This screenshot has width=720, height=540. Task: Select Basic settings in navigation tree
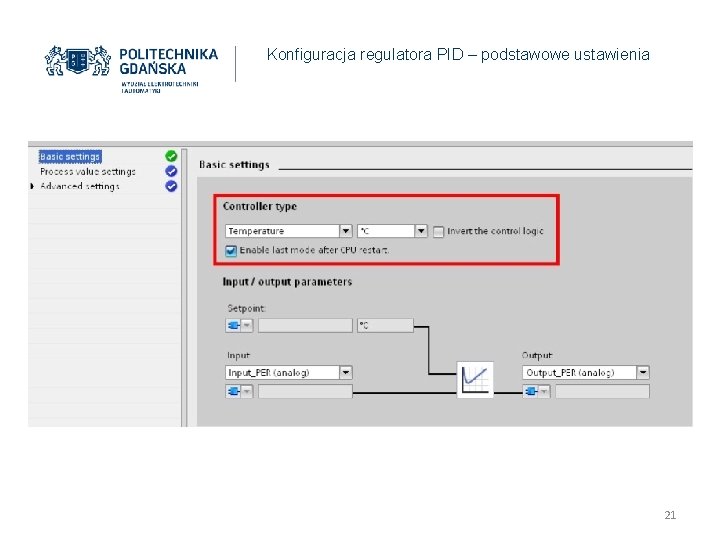[70, 157]
